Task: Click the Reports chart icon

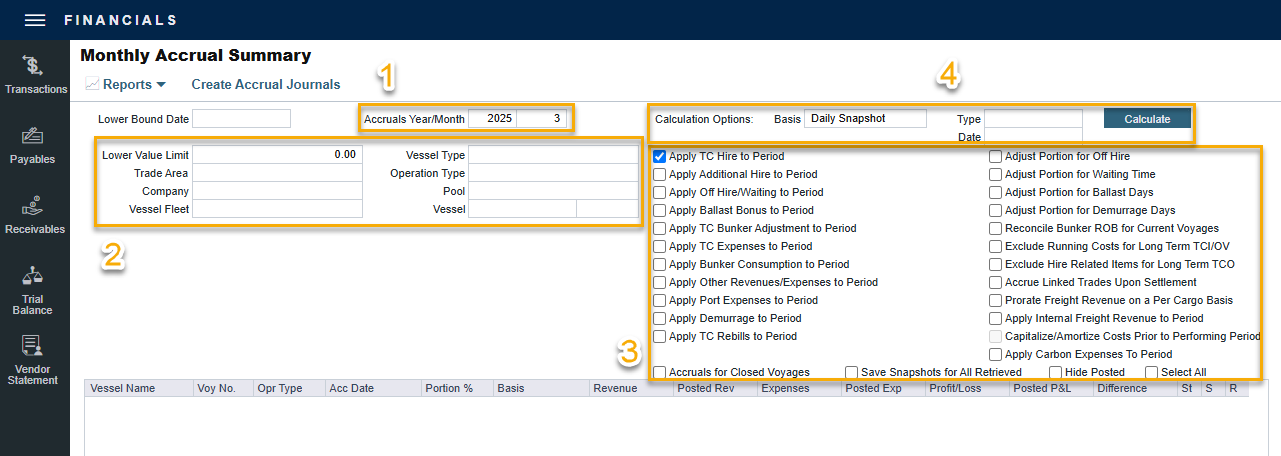Action: point(92,85)
